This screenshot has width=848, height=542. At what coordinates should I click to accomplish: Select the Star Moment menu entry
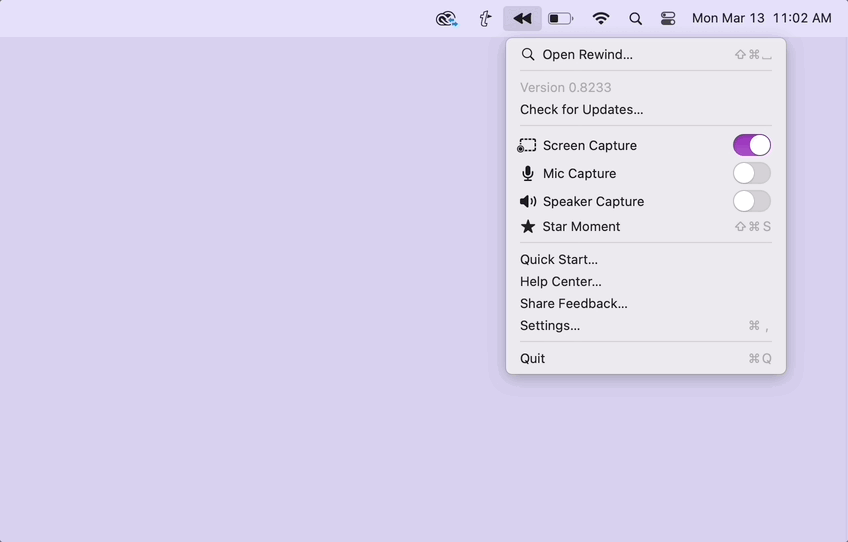pos(646,226)
